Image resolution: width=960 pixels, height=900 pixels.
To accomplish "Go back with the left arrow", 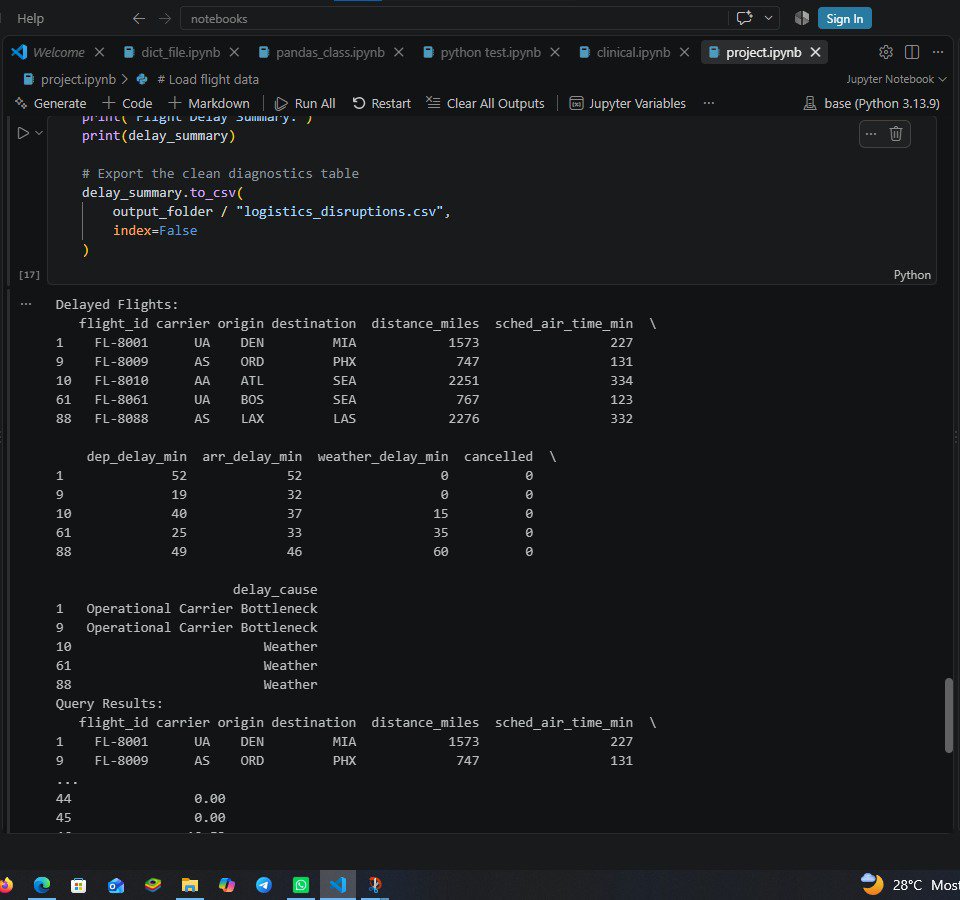I will [x=139, y=18].
